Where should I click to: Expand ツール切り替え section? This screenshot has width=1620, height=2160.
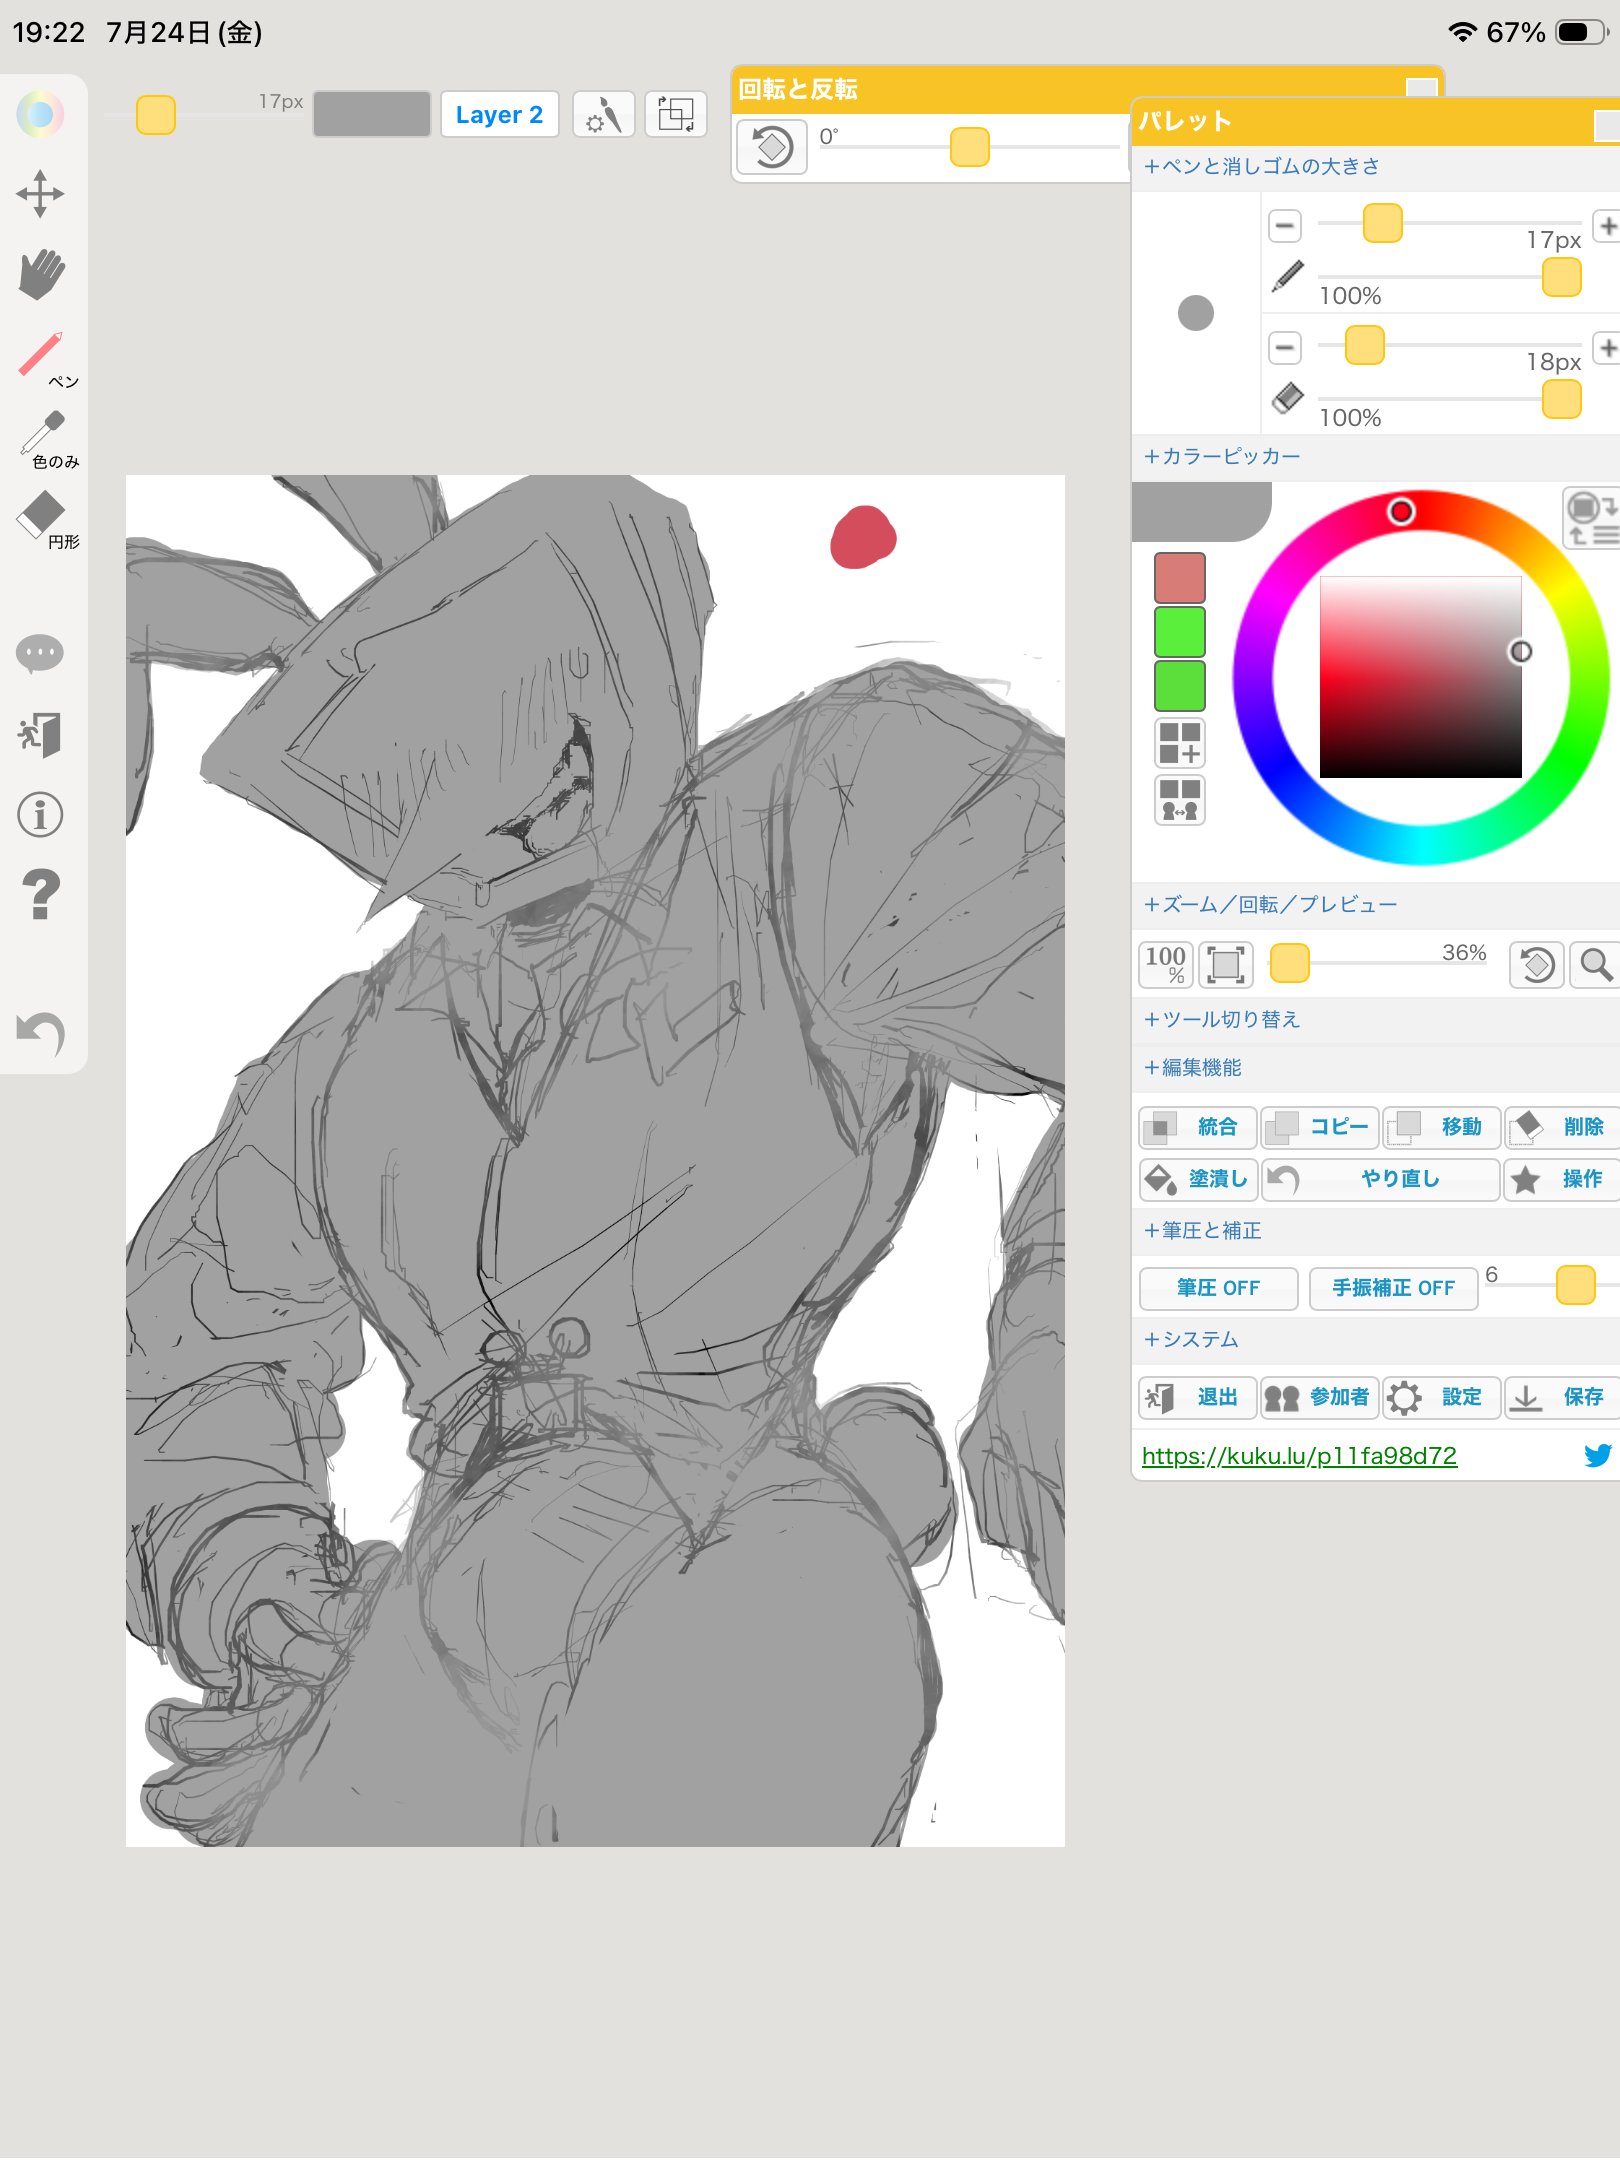coord(1221,1019)
